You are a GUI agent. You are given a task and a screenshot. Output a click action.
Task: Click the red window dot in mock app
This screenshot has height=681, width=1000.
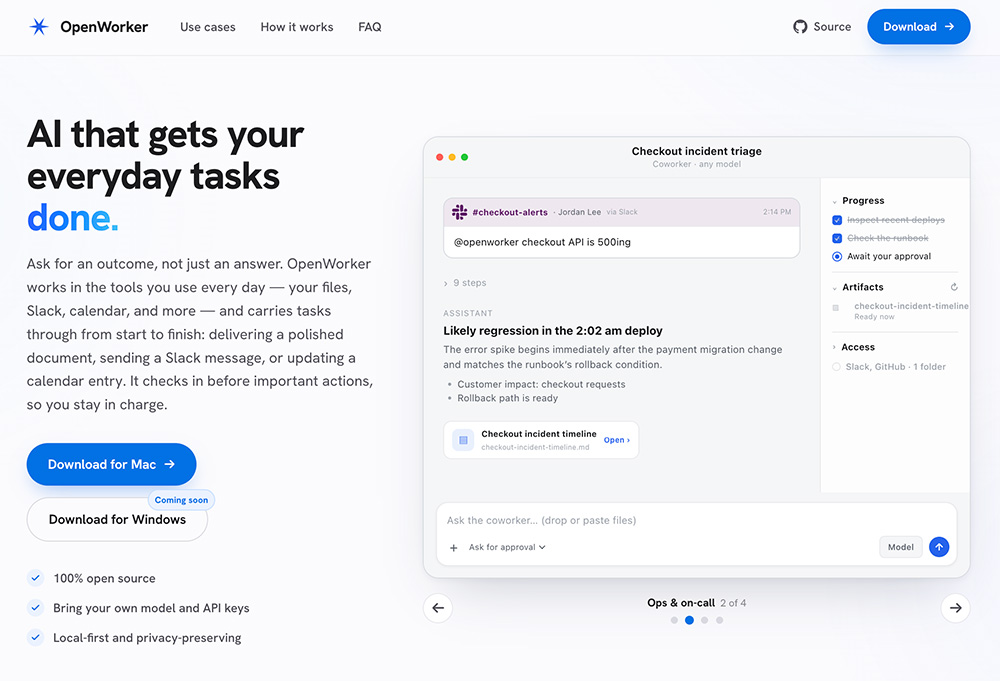coord(439,157)
